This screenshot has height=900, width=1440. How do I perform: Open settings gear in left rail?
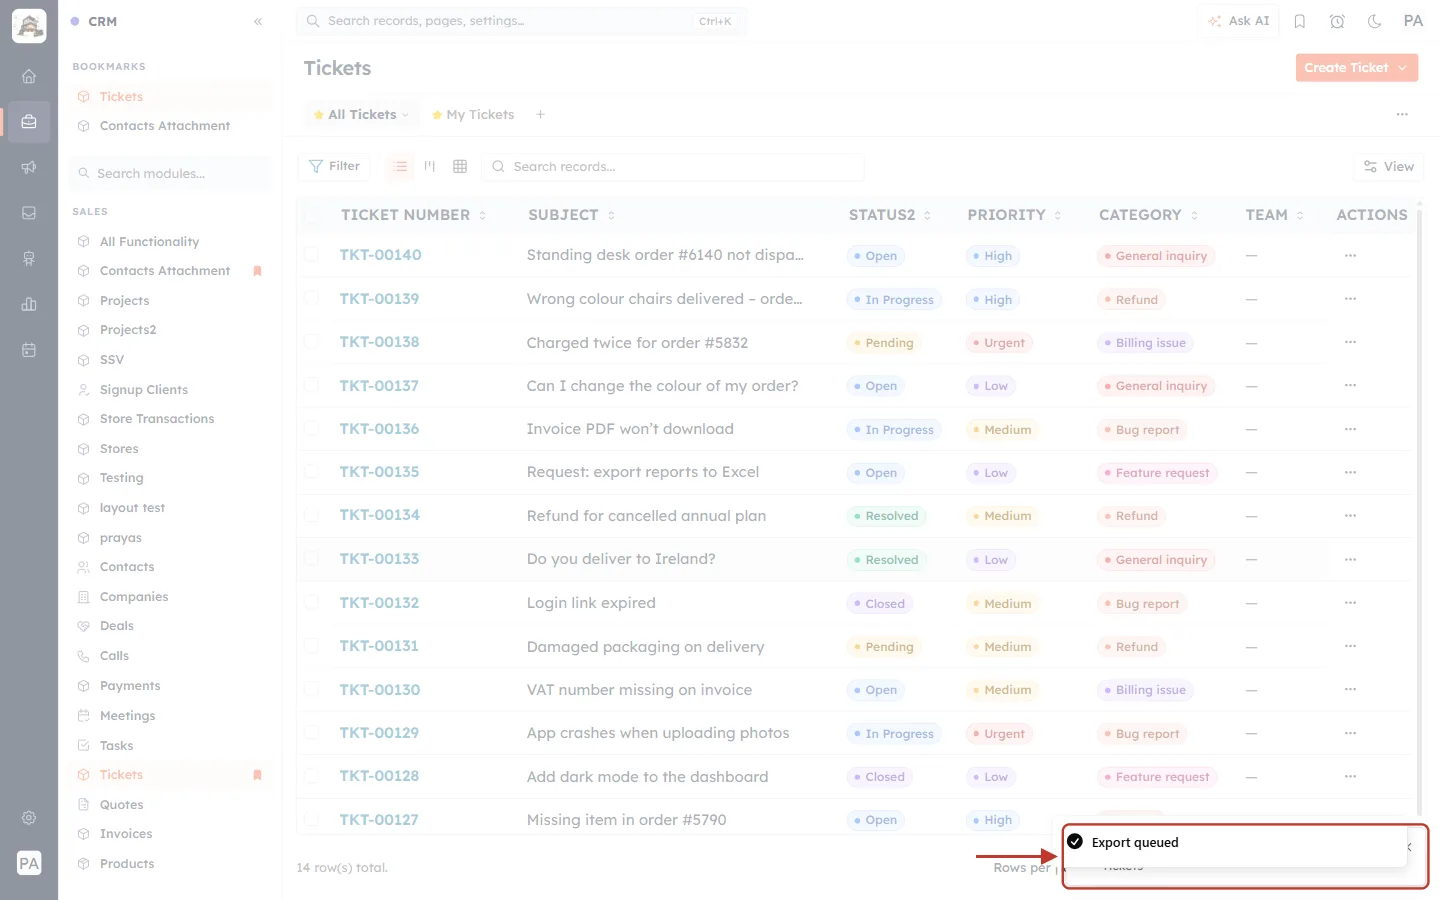click(29, 818)
